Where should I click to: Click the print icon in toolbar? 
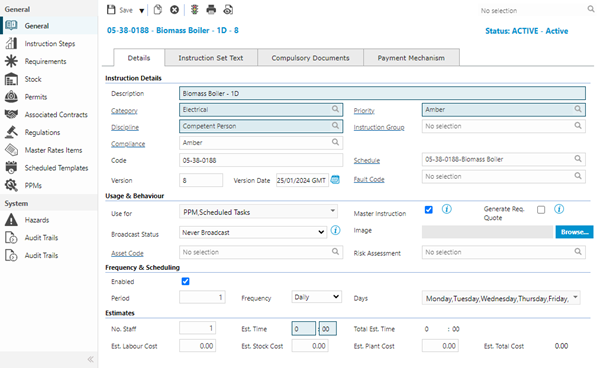(x=211, y=10)
